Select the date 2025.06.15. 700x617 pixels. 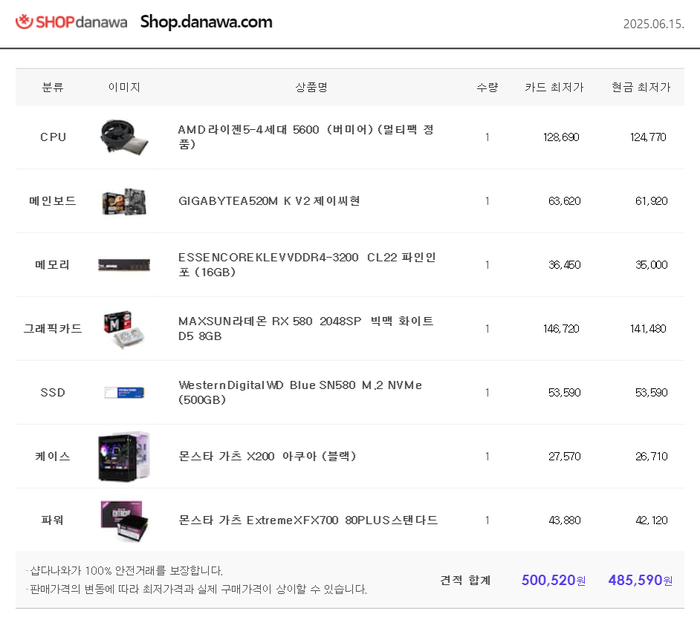click(654, 24)
